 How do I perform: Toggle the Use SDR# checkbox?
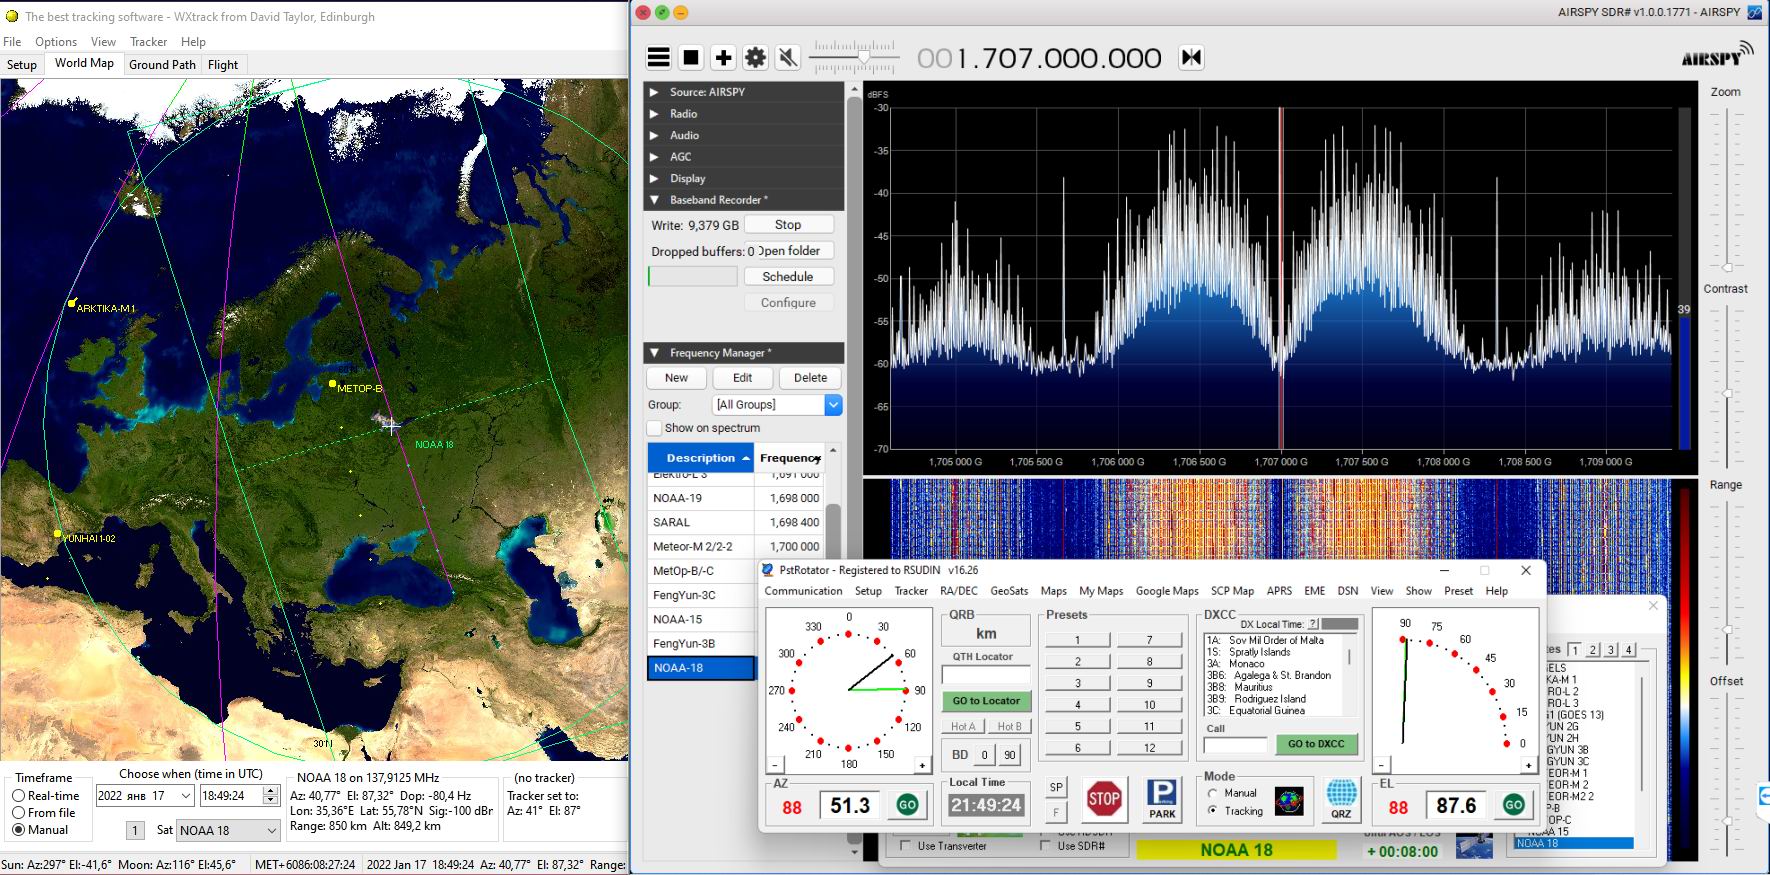click(x=1046, y=846)
